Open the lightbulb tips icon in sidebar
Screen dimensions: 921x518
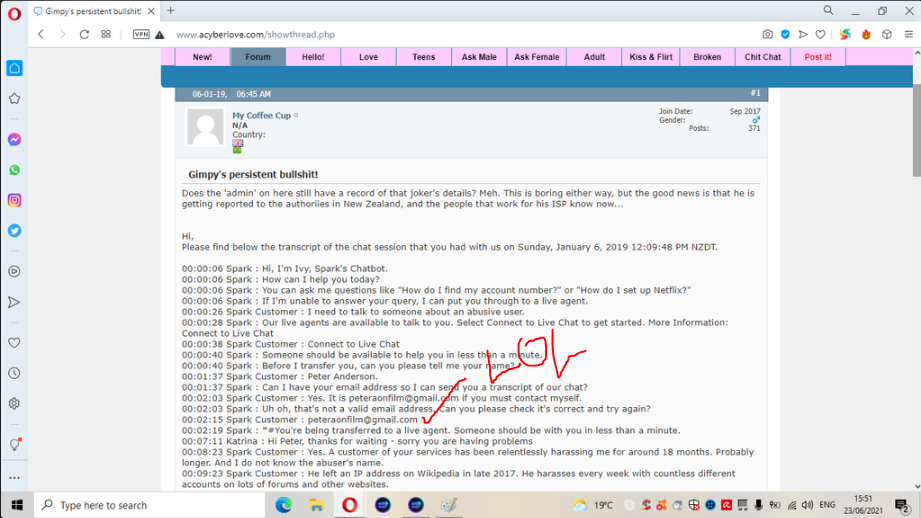15,445
